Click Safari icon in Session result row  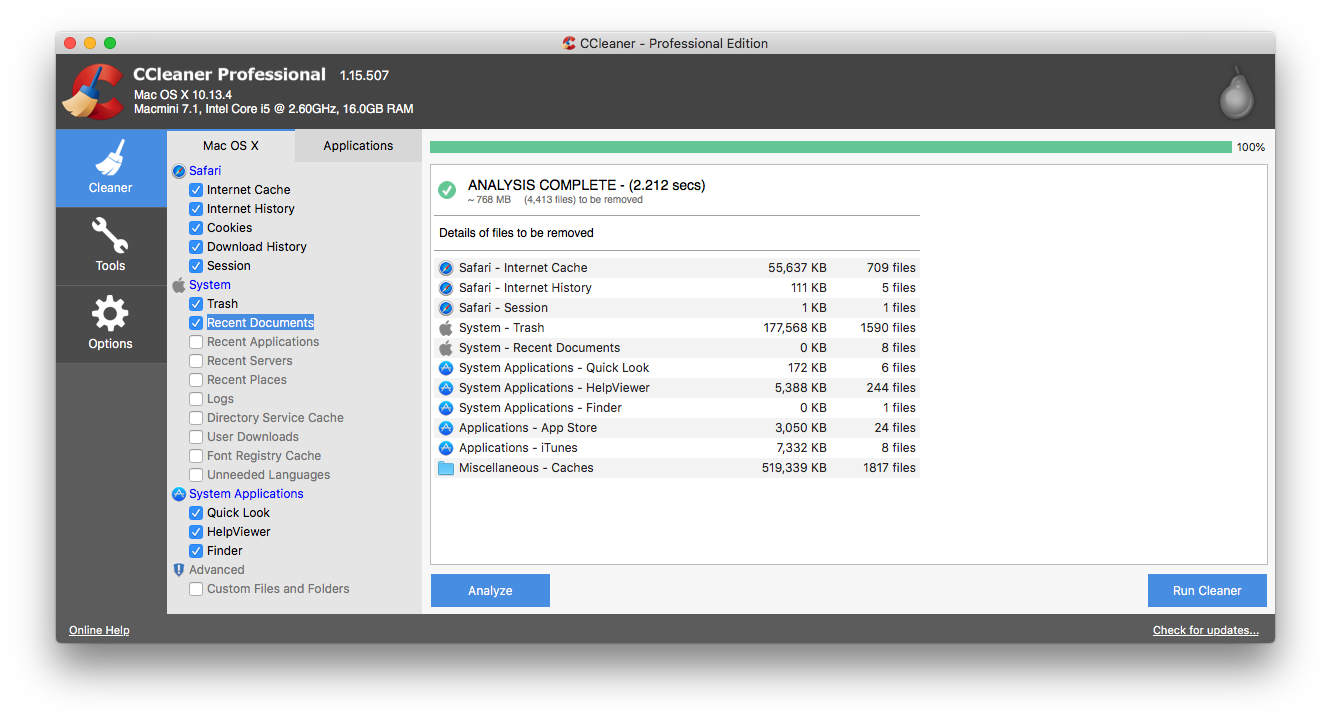[x=446, y=308]
